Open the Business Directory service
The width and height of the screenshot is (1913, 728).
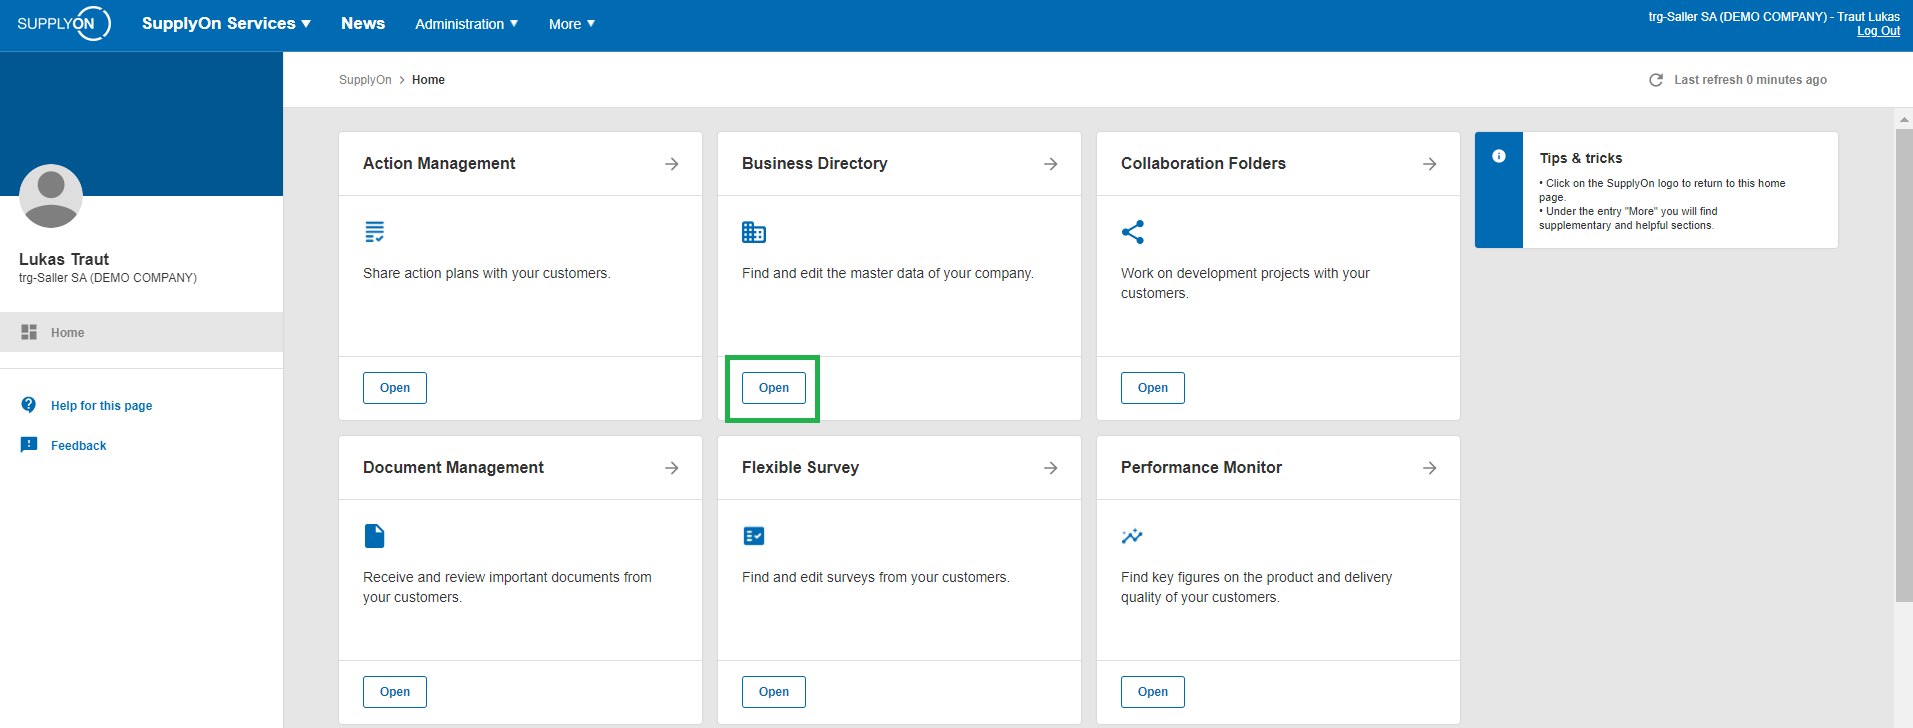pyautogui.click(x=774, y=388)
